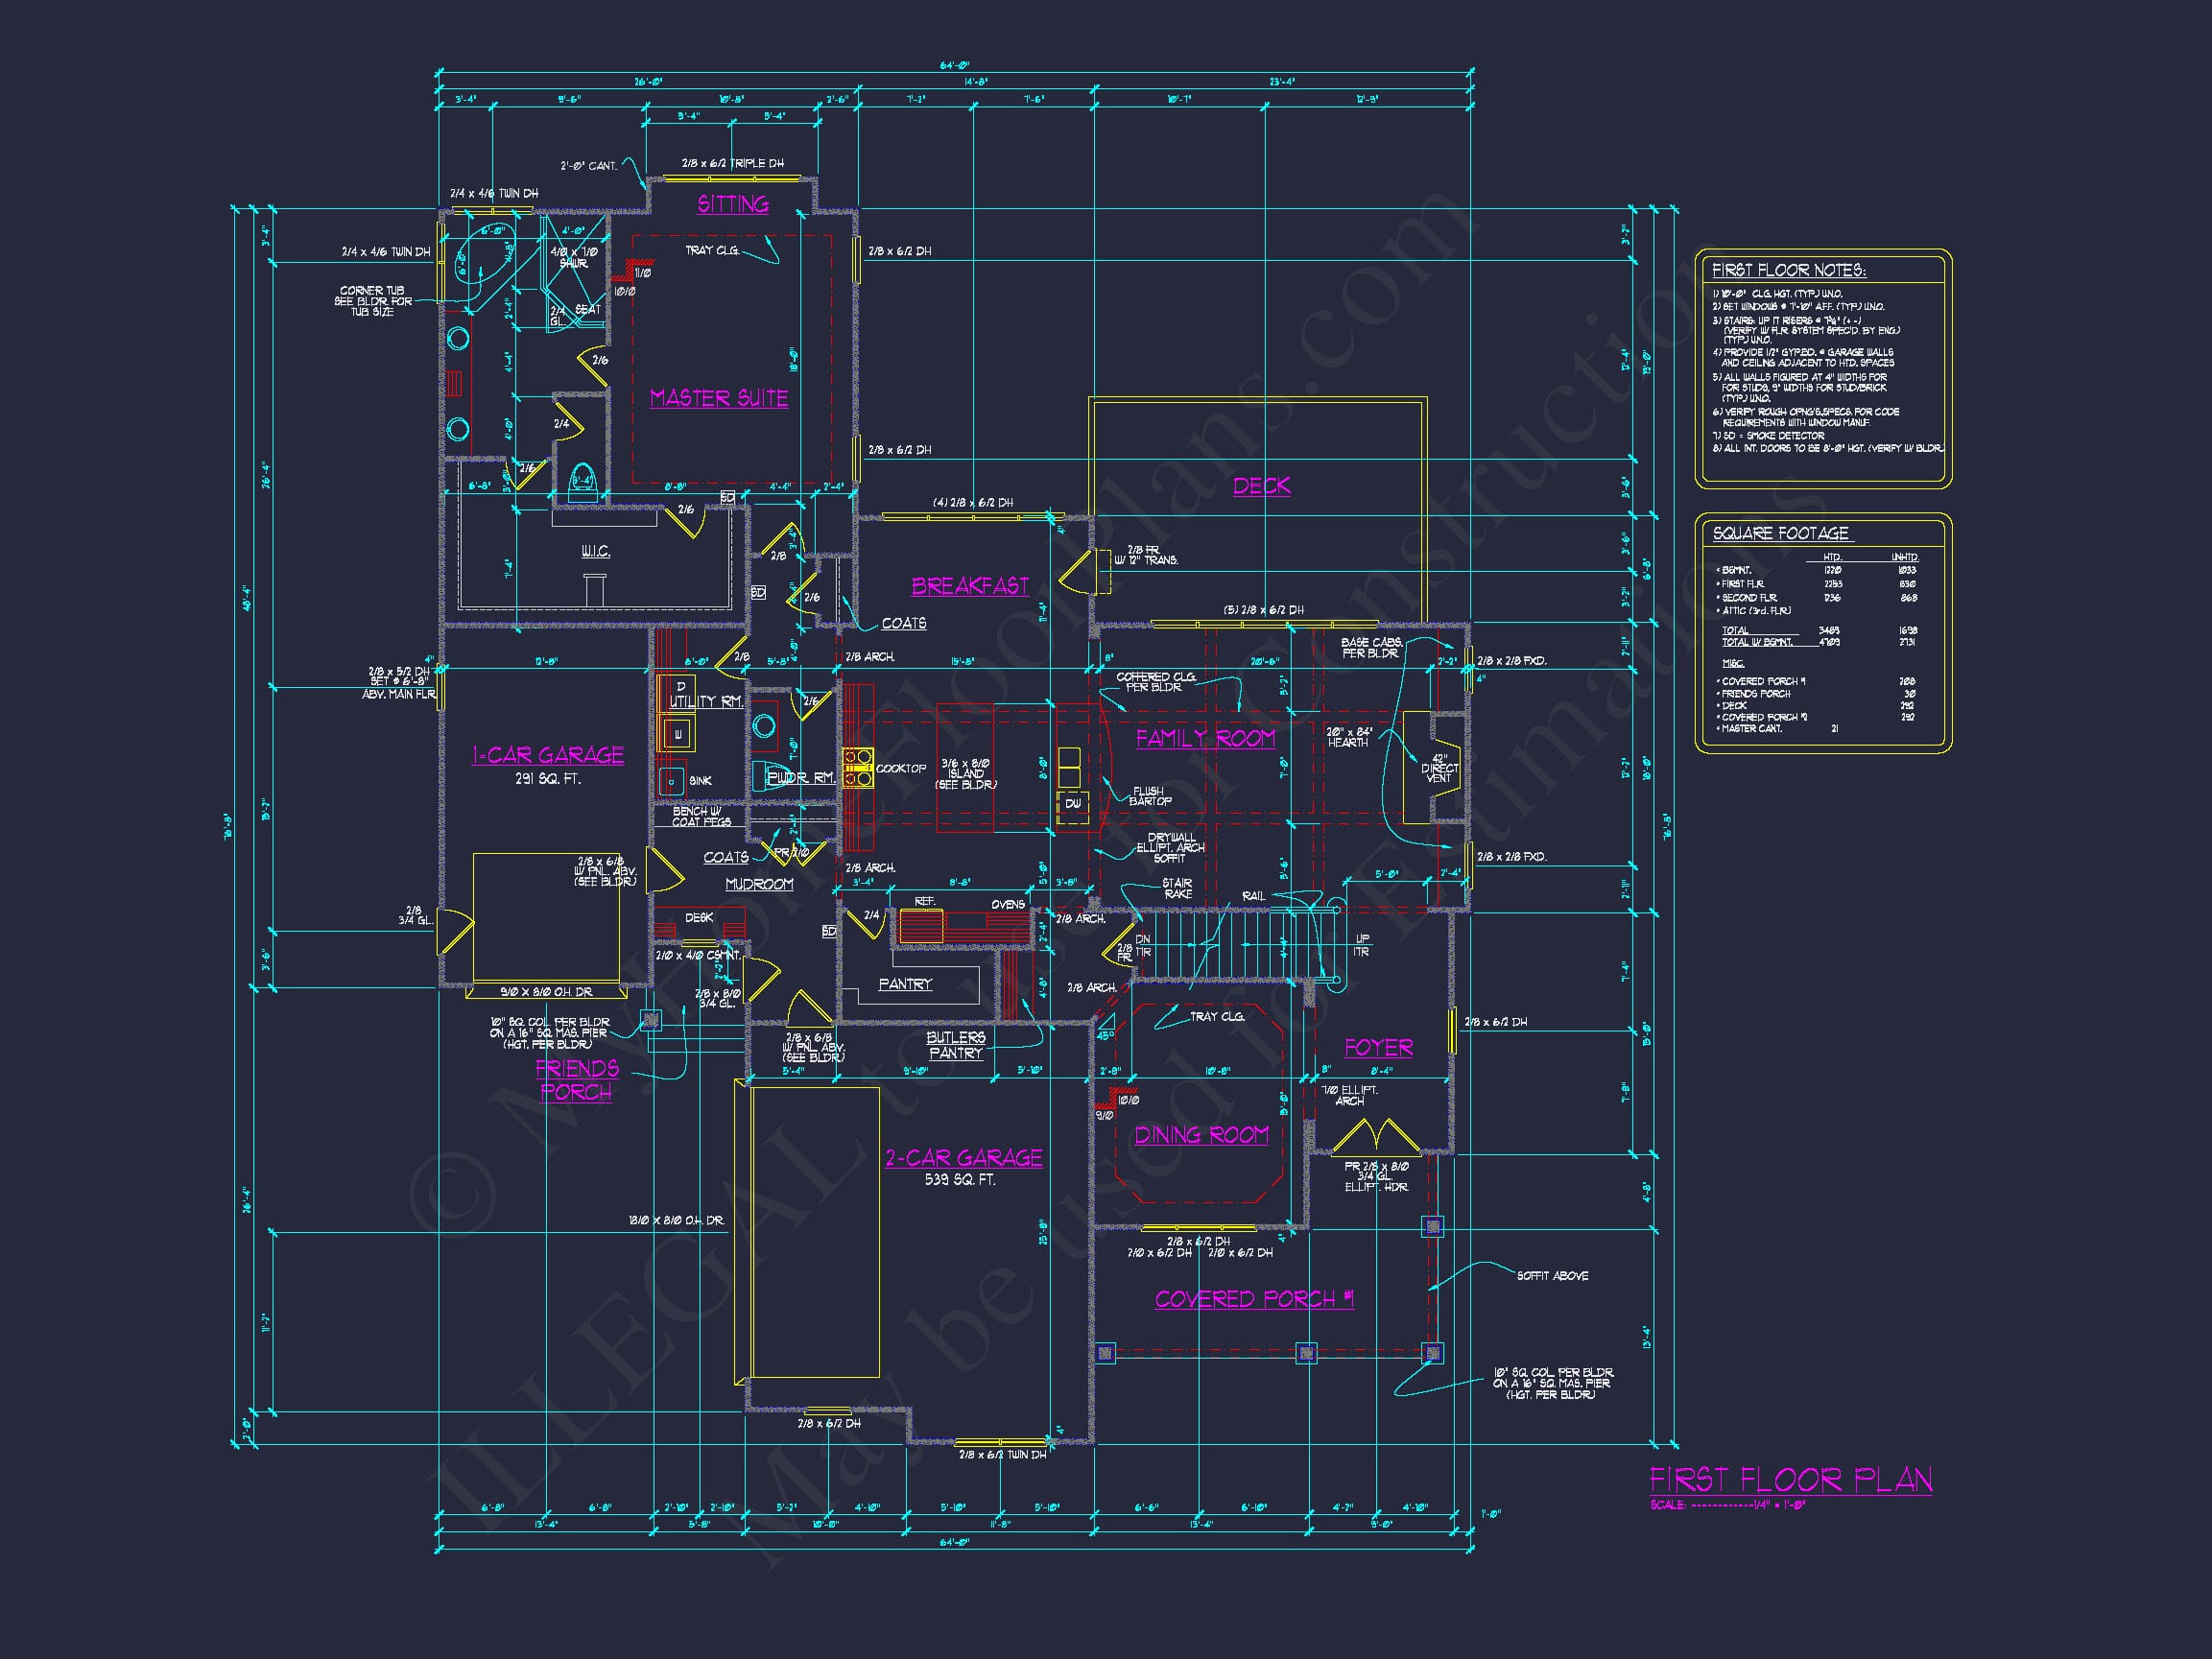Screen dimensions: 2212x1659
Task: Select the (5) 2/8 x 6/2 DH label
Action: [x=1263, y=610]
